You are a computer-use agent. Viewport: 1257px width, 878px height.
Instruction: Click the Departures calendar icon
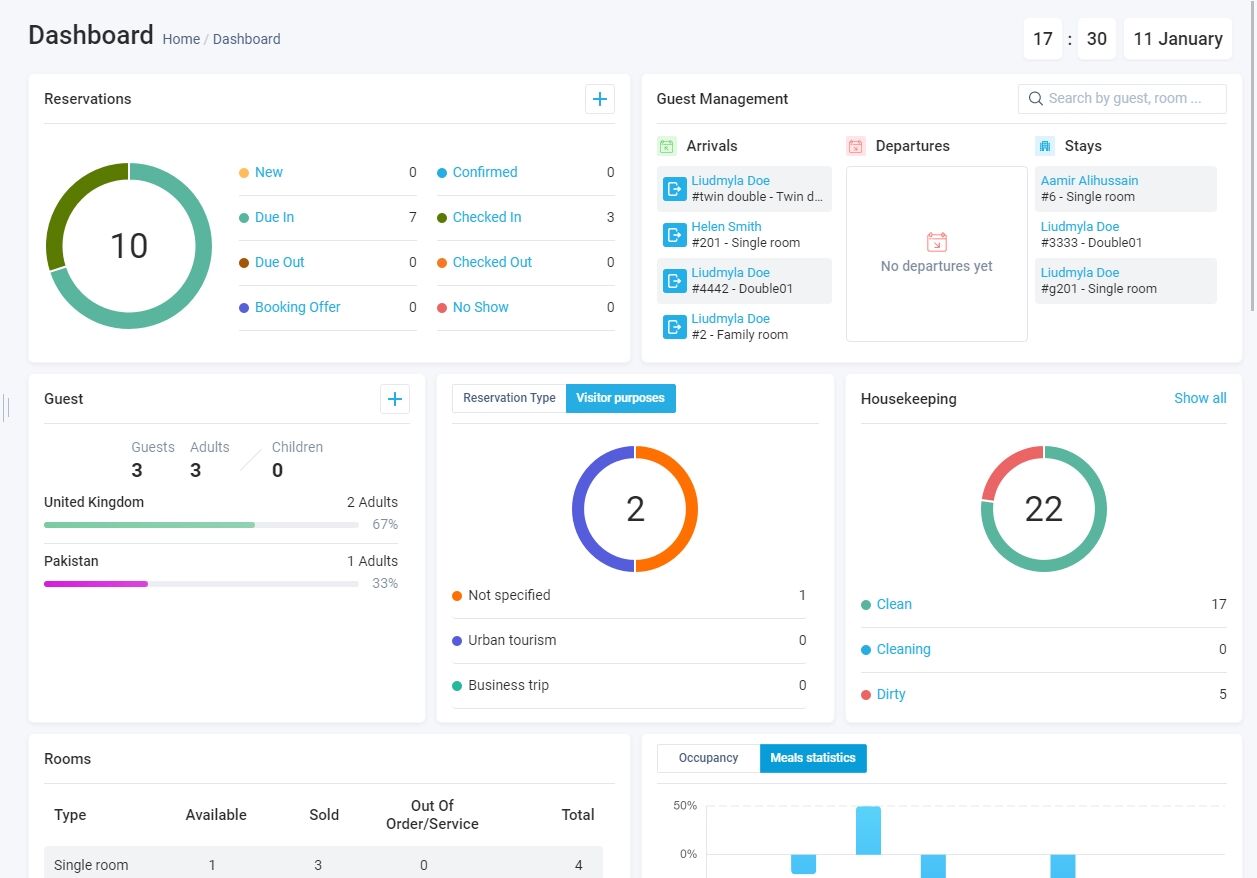(x=856, y=146)
